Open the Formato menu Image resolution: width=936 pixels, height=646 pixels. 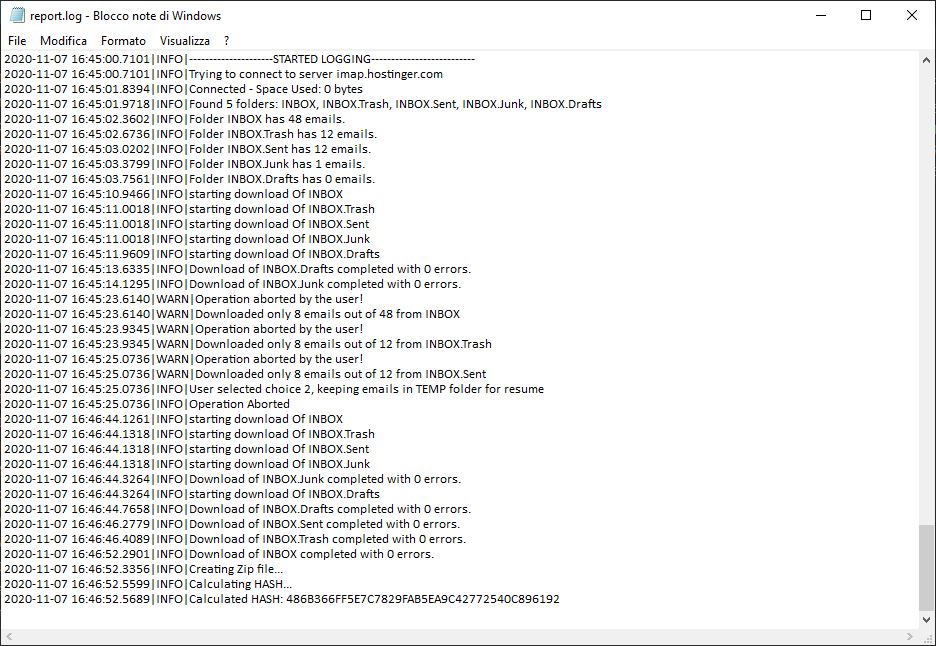122,41
